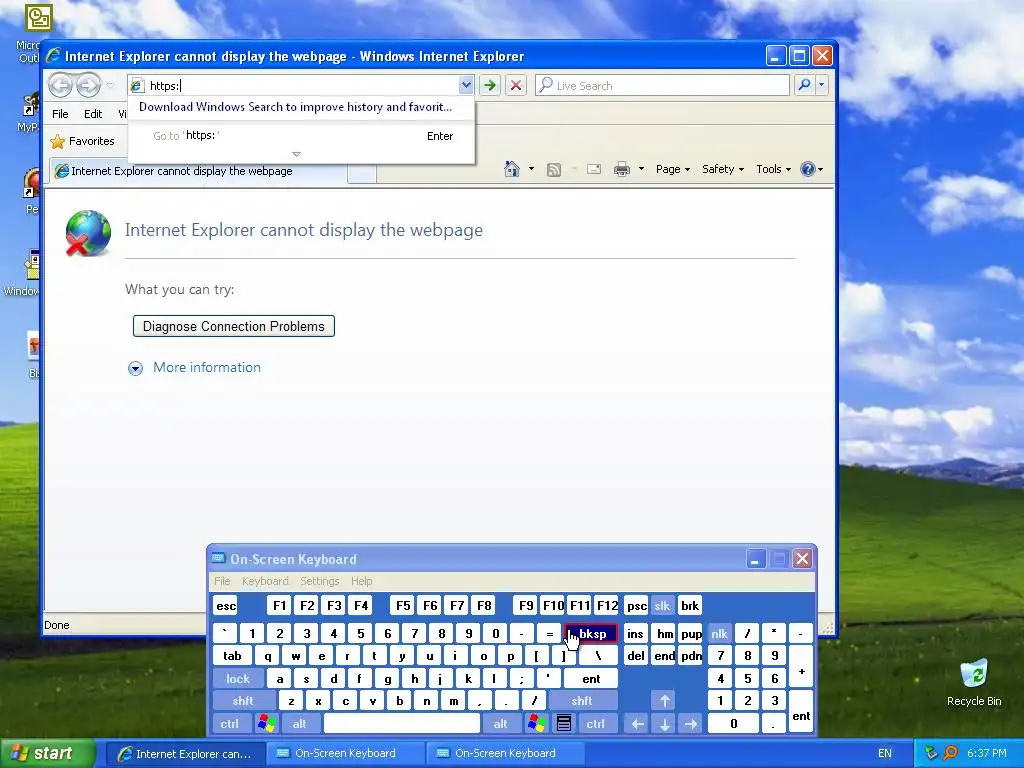Click the RSS feeds icon
Viewport: 1024px width, 768px height.
pos(554,170)
